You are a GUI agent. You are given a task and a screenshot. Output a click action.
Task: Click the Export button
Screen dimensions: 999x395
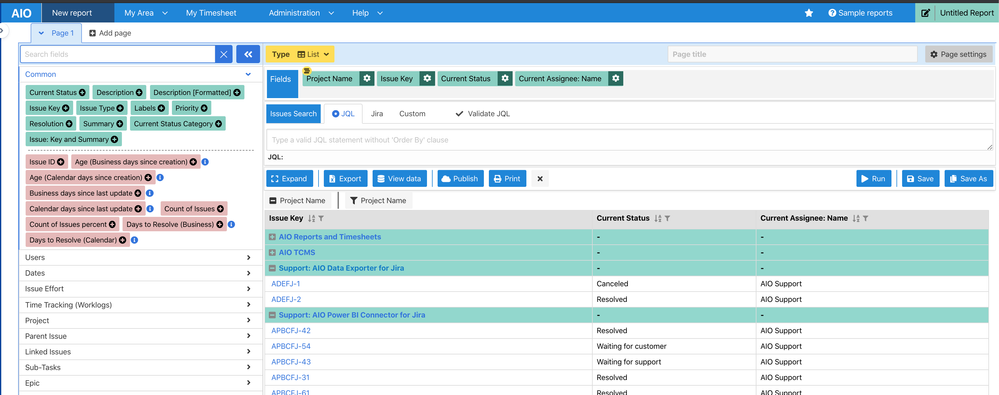tap(346, 179)
